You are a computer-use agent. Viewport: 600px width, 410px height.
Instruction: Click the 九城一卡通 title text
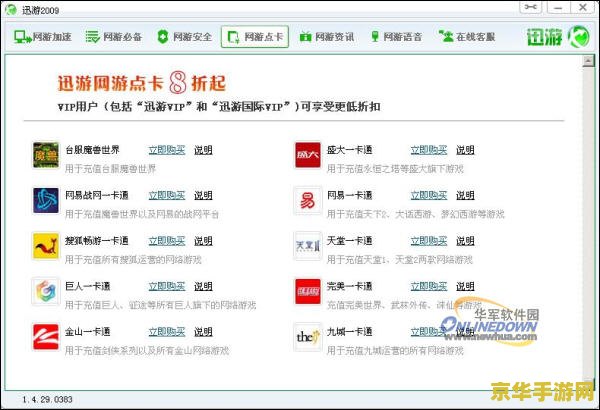click(x=349, y=332)
